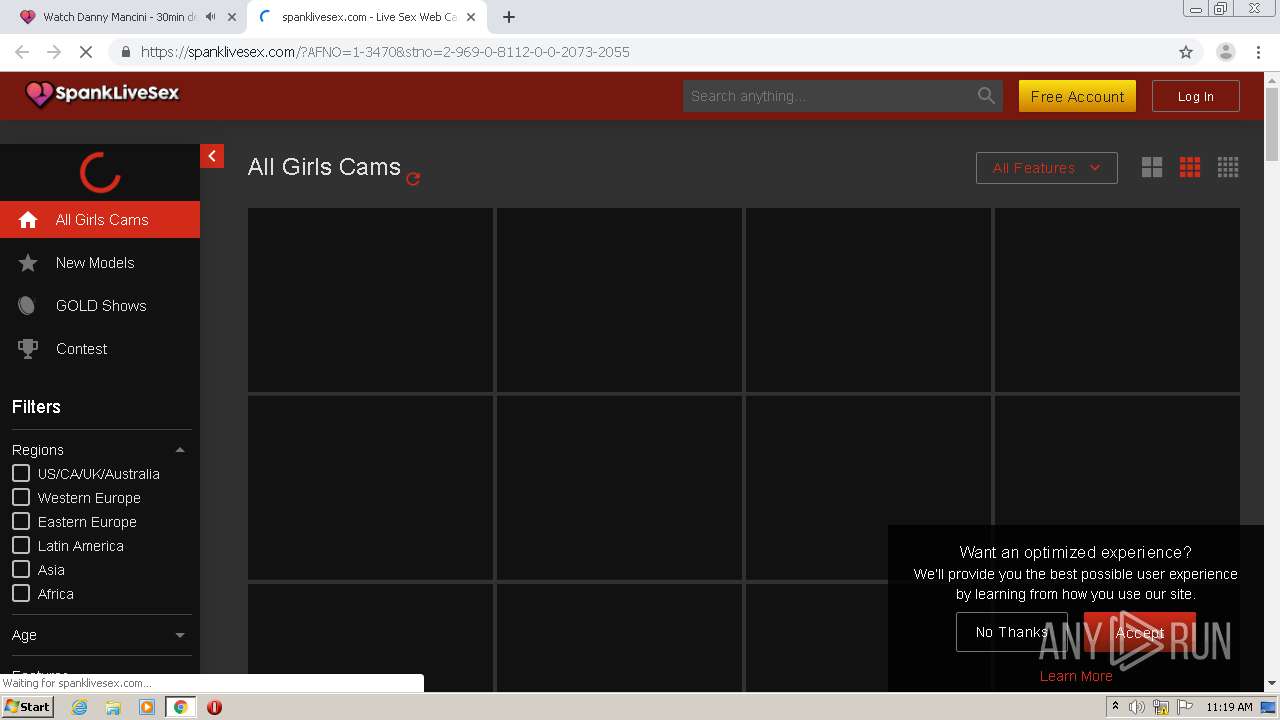Open Internet Explorer from taskbar
This screenshot has height=720, width=1280.
pos(80,707)
